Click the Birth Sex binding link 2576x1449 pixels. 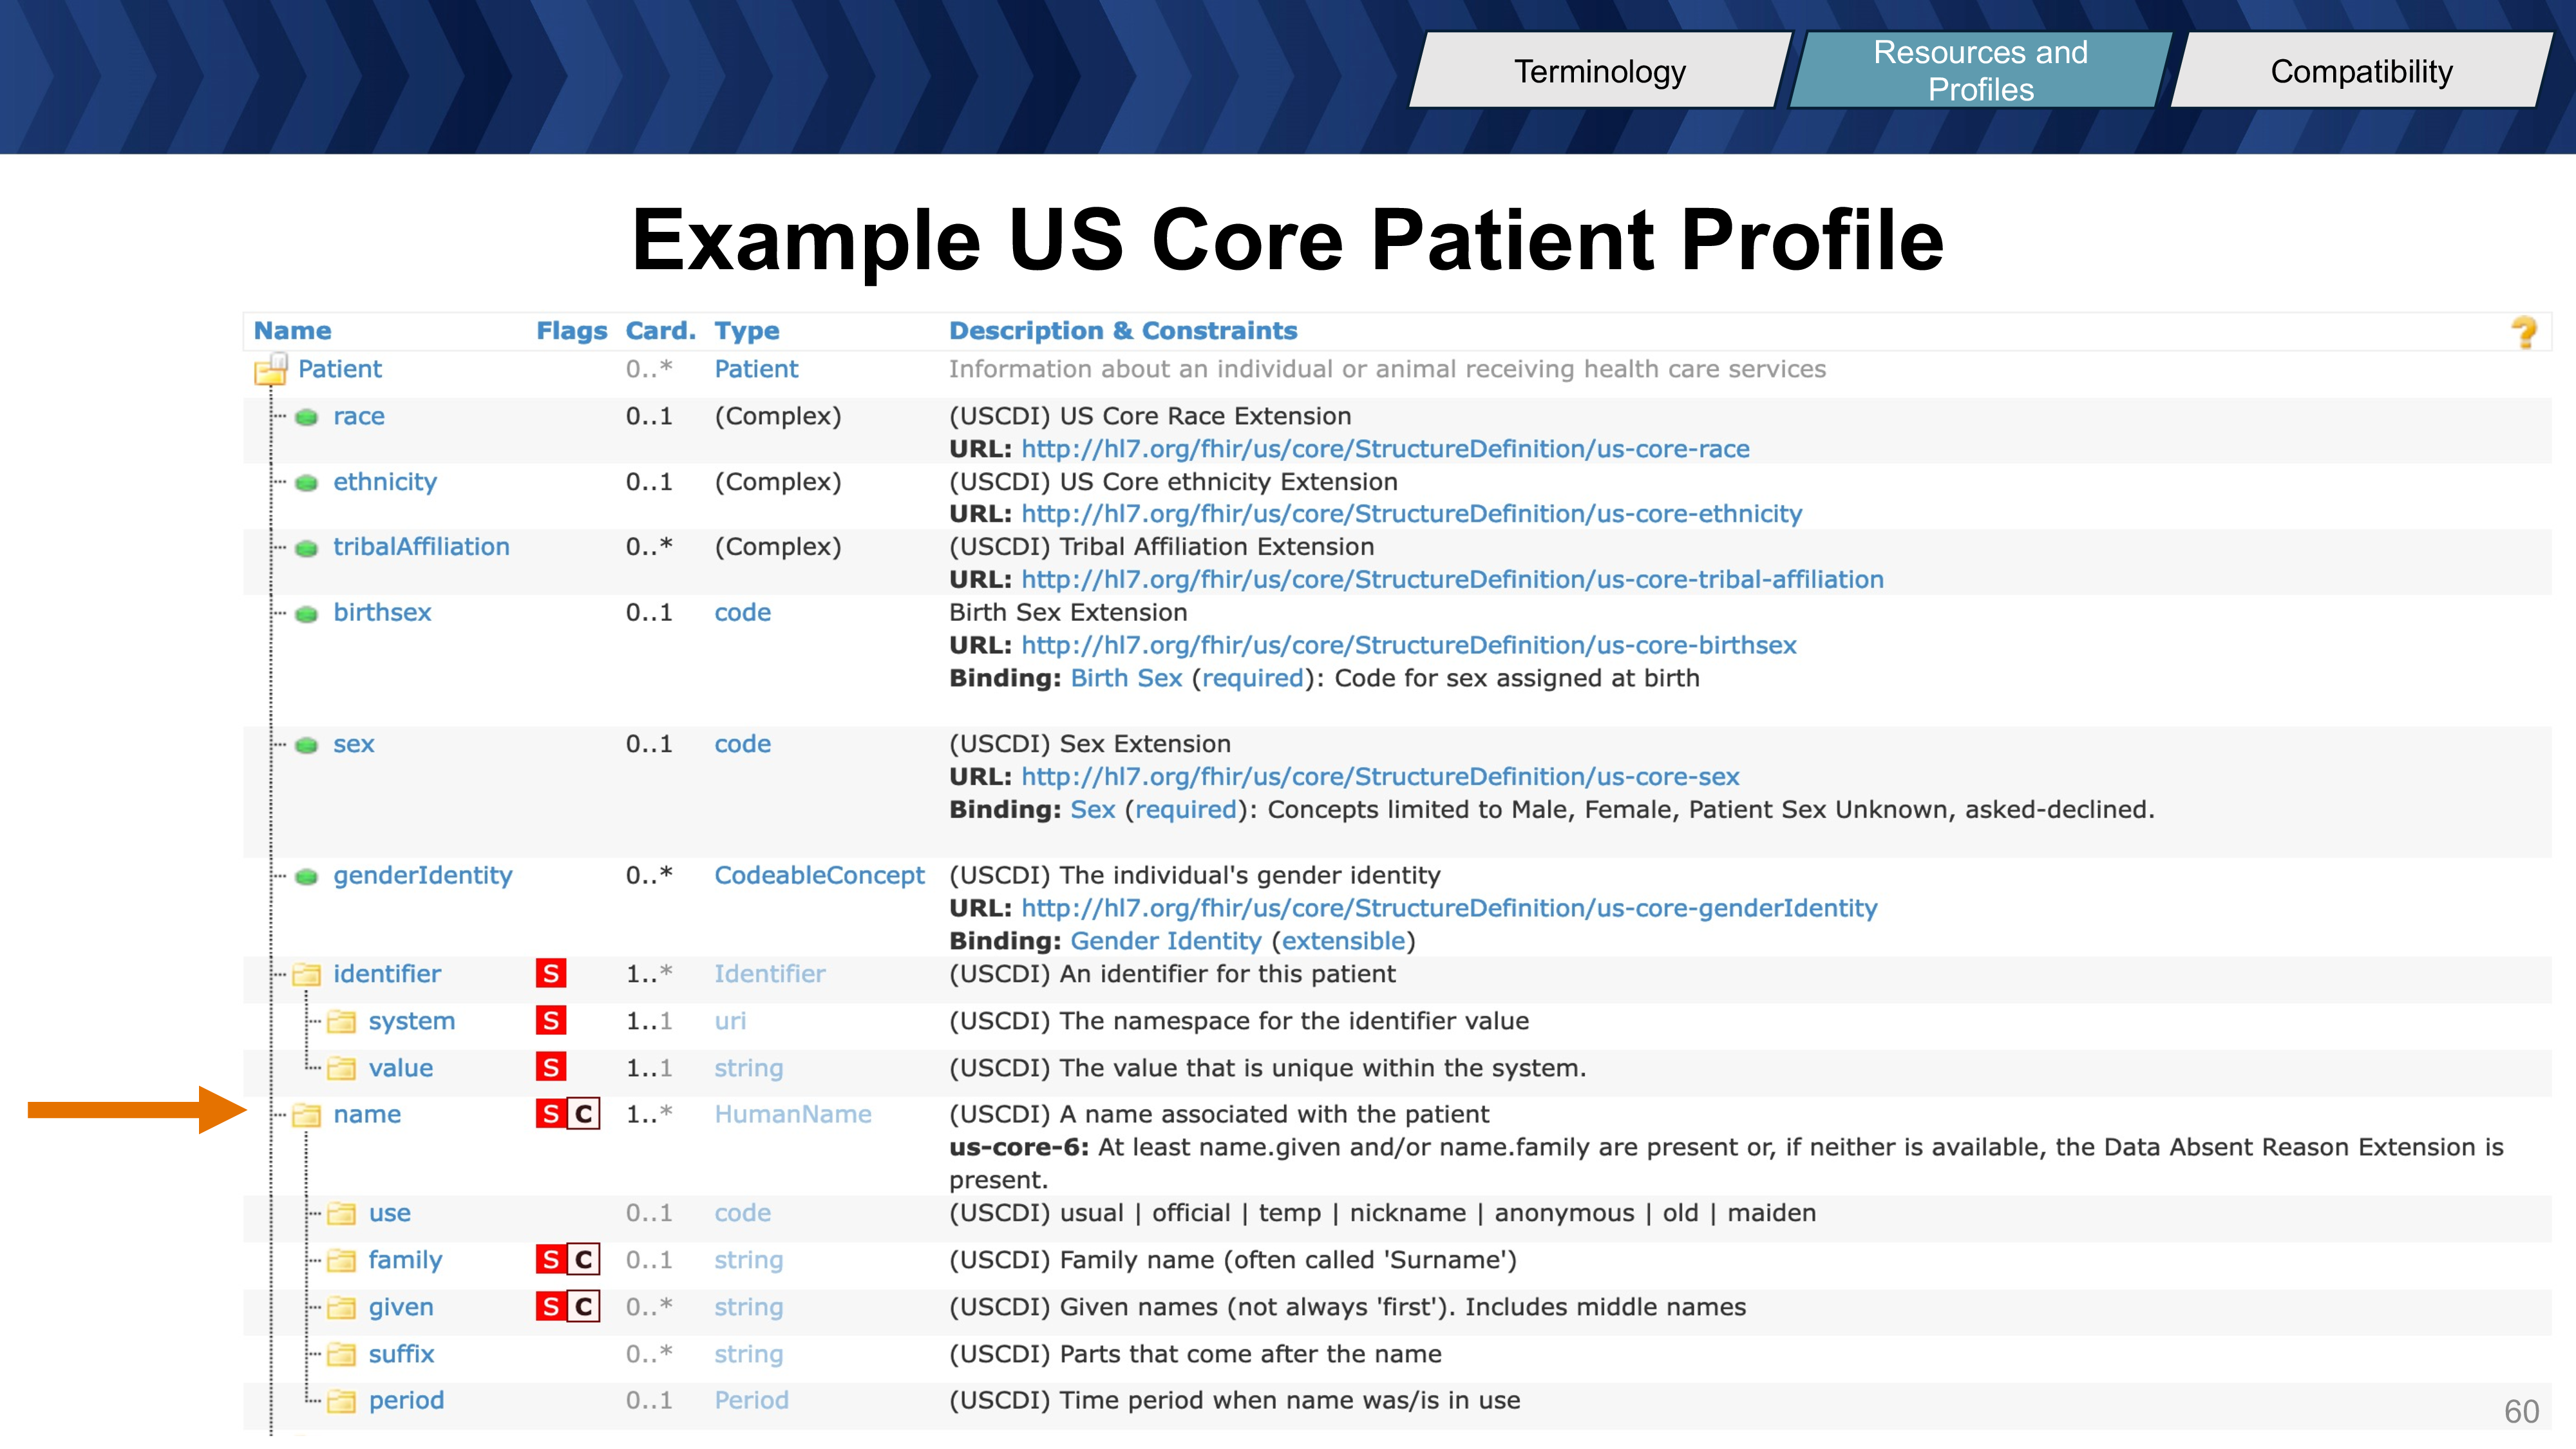coord(1126,678)
